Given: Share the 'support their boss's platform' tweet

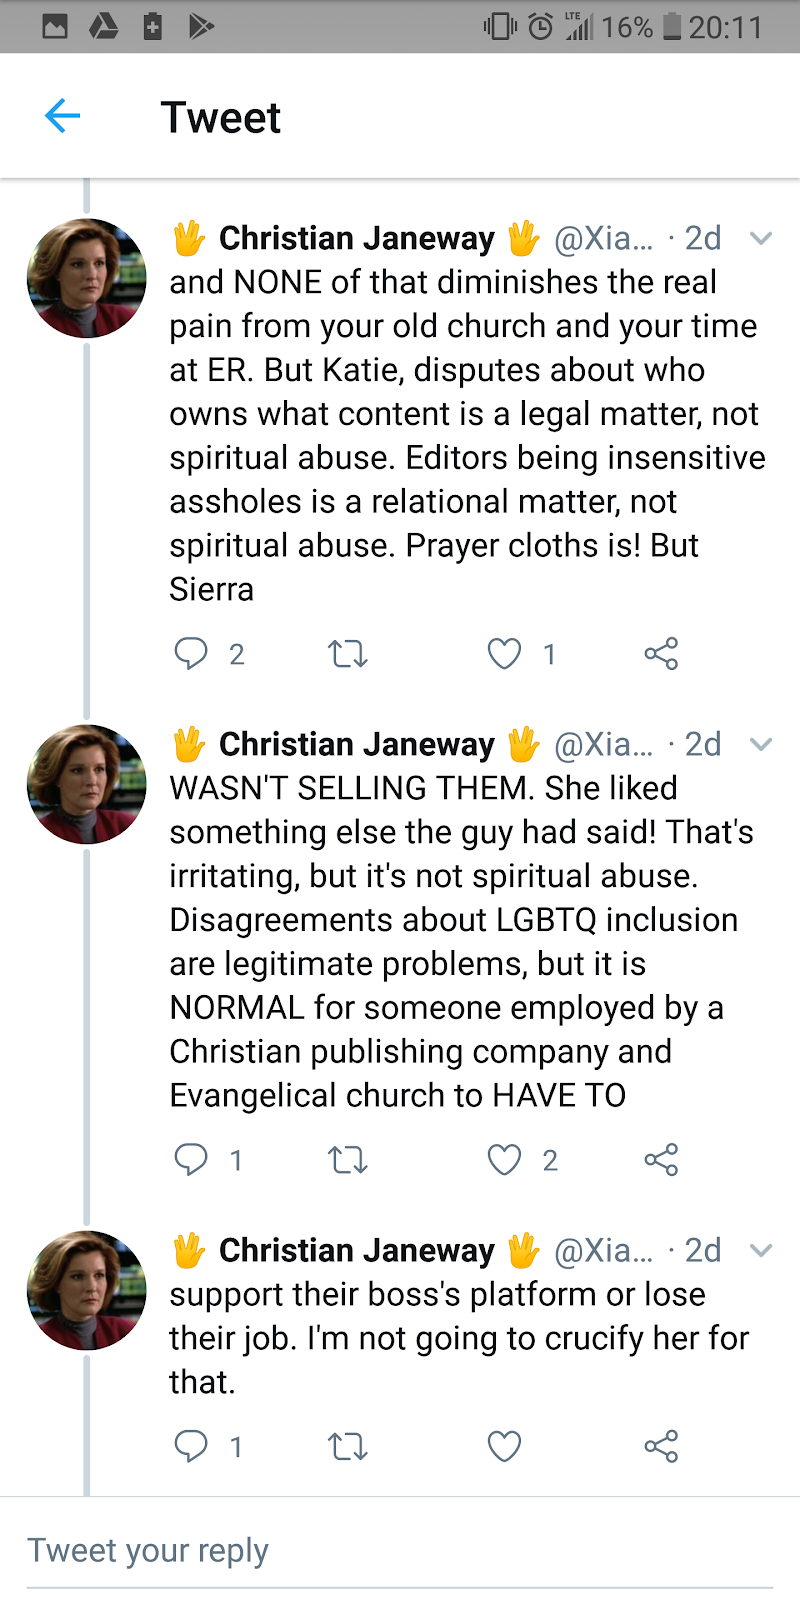Looking at the screenshot, I should pos(661,1447).
